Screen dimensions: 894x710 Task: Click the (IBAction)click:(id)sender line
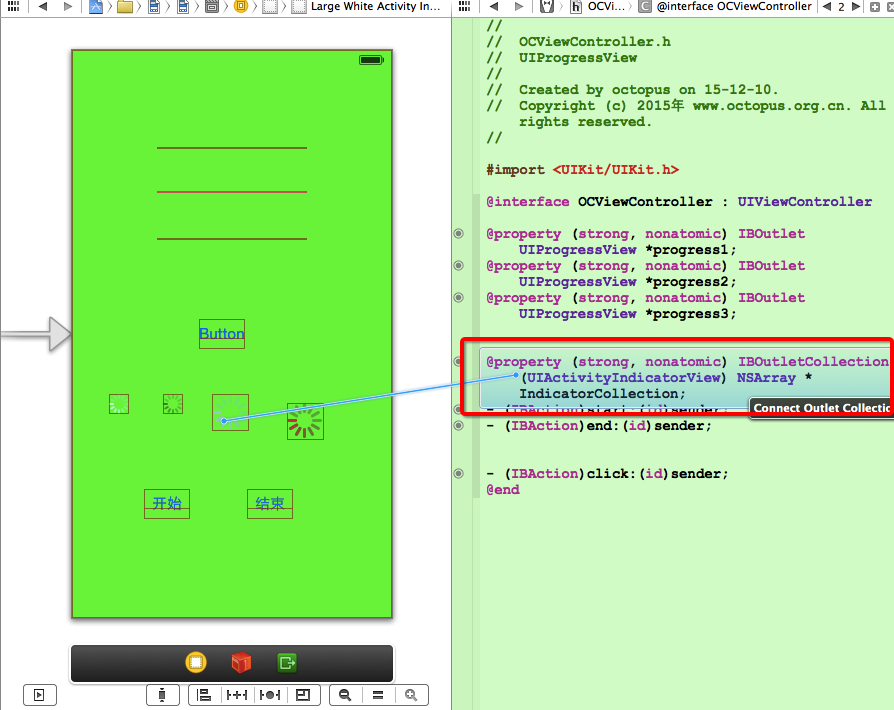[607, 473]
